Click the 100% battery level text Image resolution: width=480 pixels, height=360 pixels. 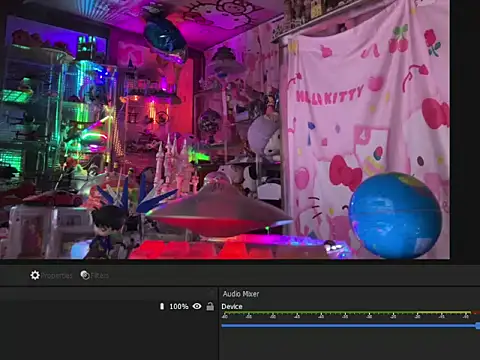179,306
